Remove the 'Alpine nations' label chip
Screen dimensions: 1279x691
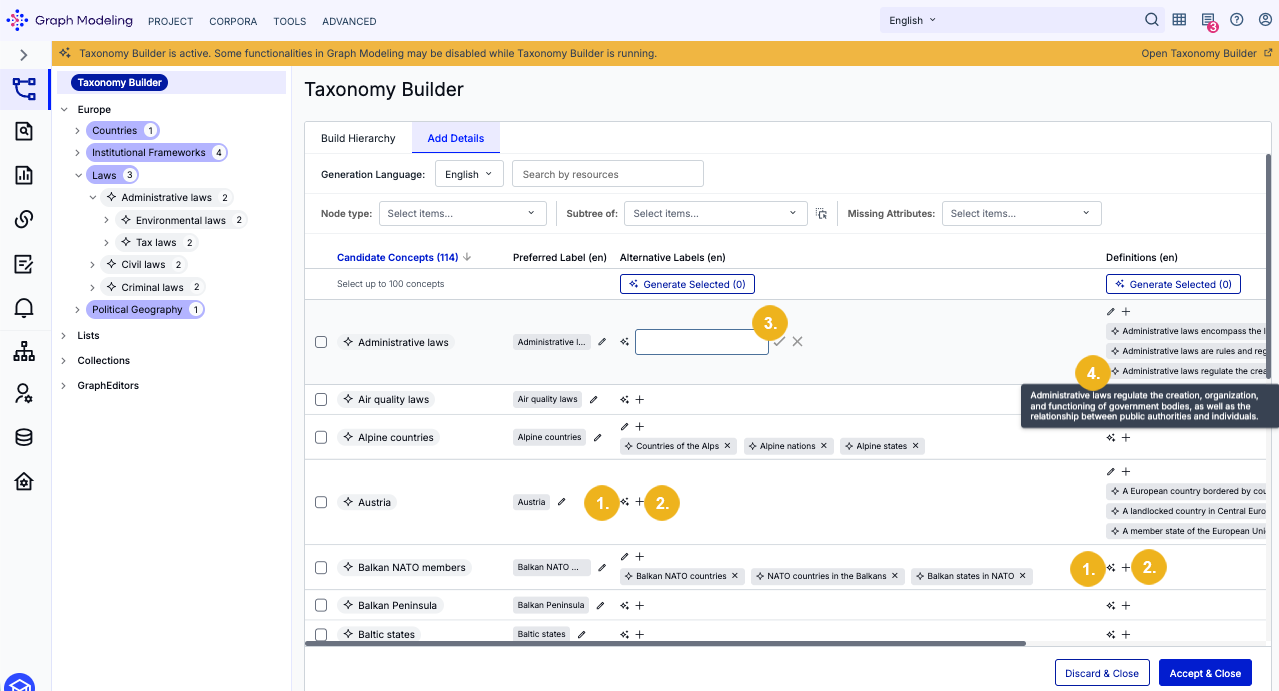(x=824, y=446)
